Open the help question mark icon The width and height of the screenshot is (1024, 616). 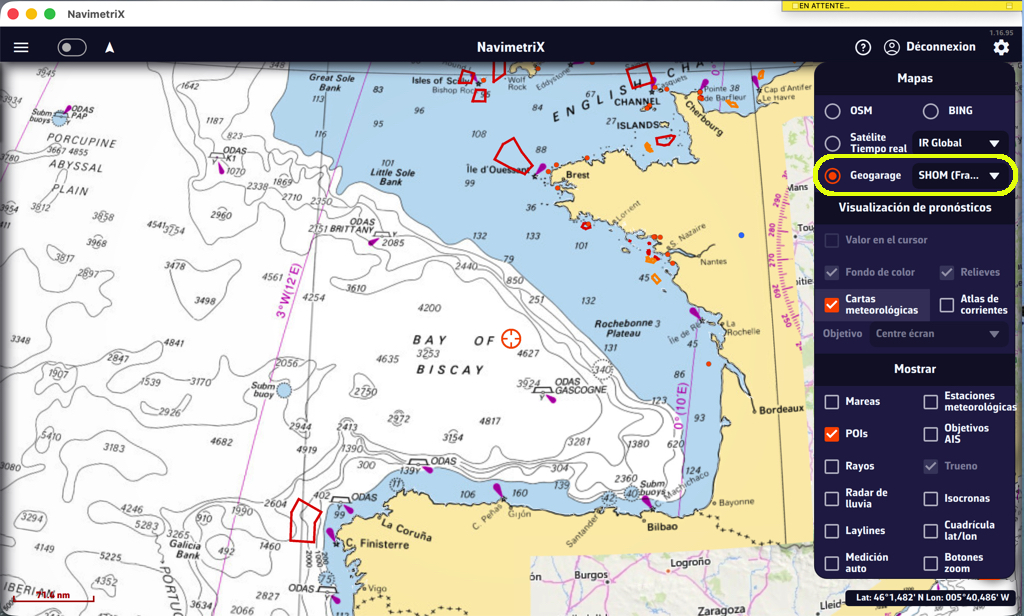click(x=863, y=47)
